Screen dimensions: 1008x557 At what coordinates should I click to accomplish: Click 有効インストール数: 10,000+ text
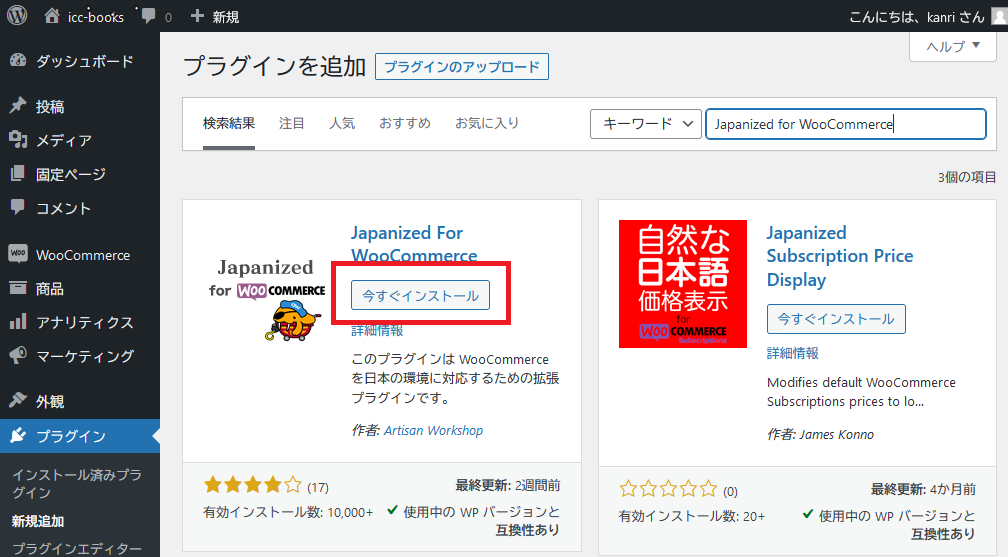(288, 513)
